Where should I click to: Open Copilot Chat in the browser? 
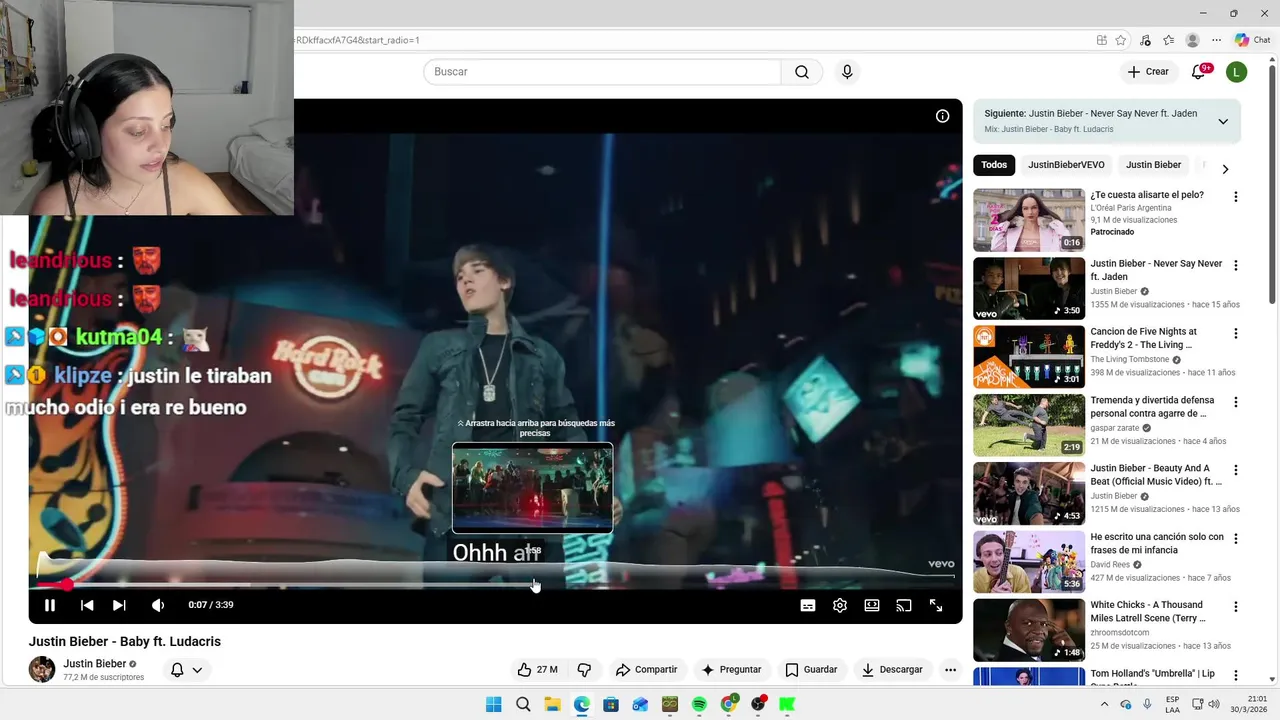1252,40
